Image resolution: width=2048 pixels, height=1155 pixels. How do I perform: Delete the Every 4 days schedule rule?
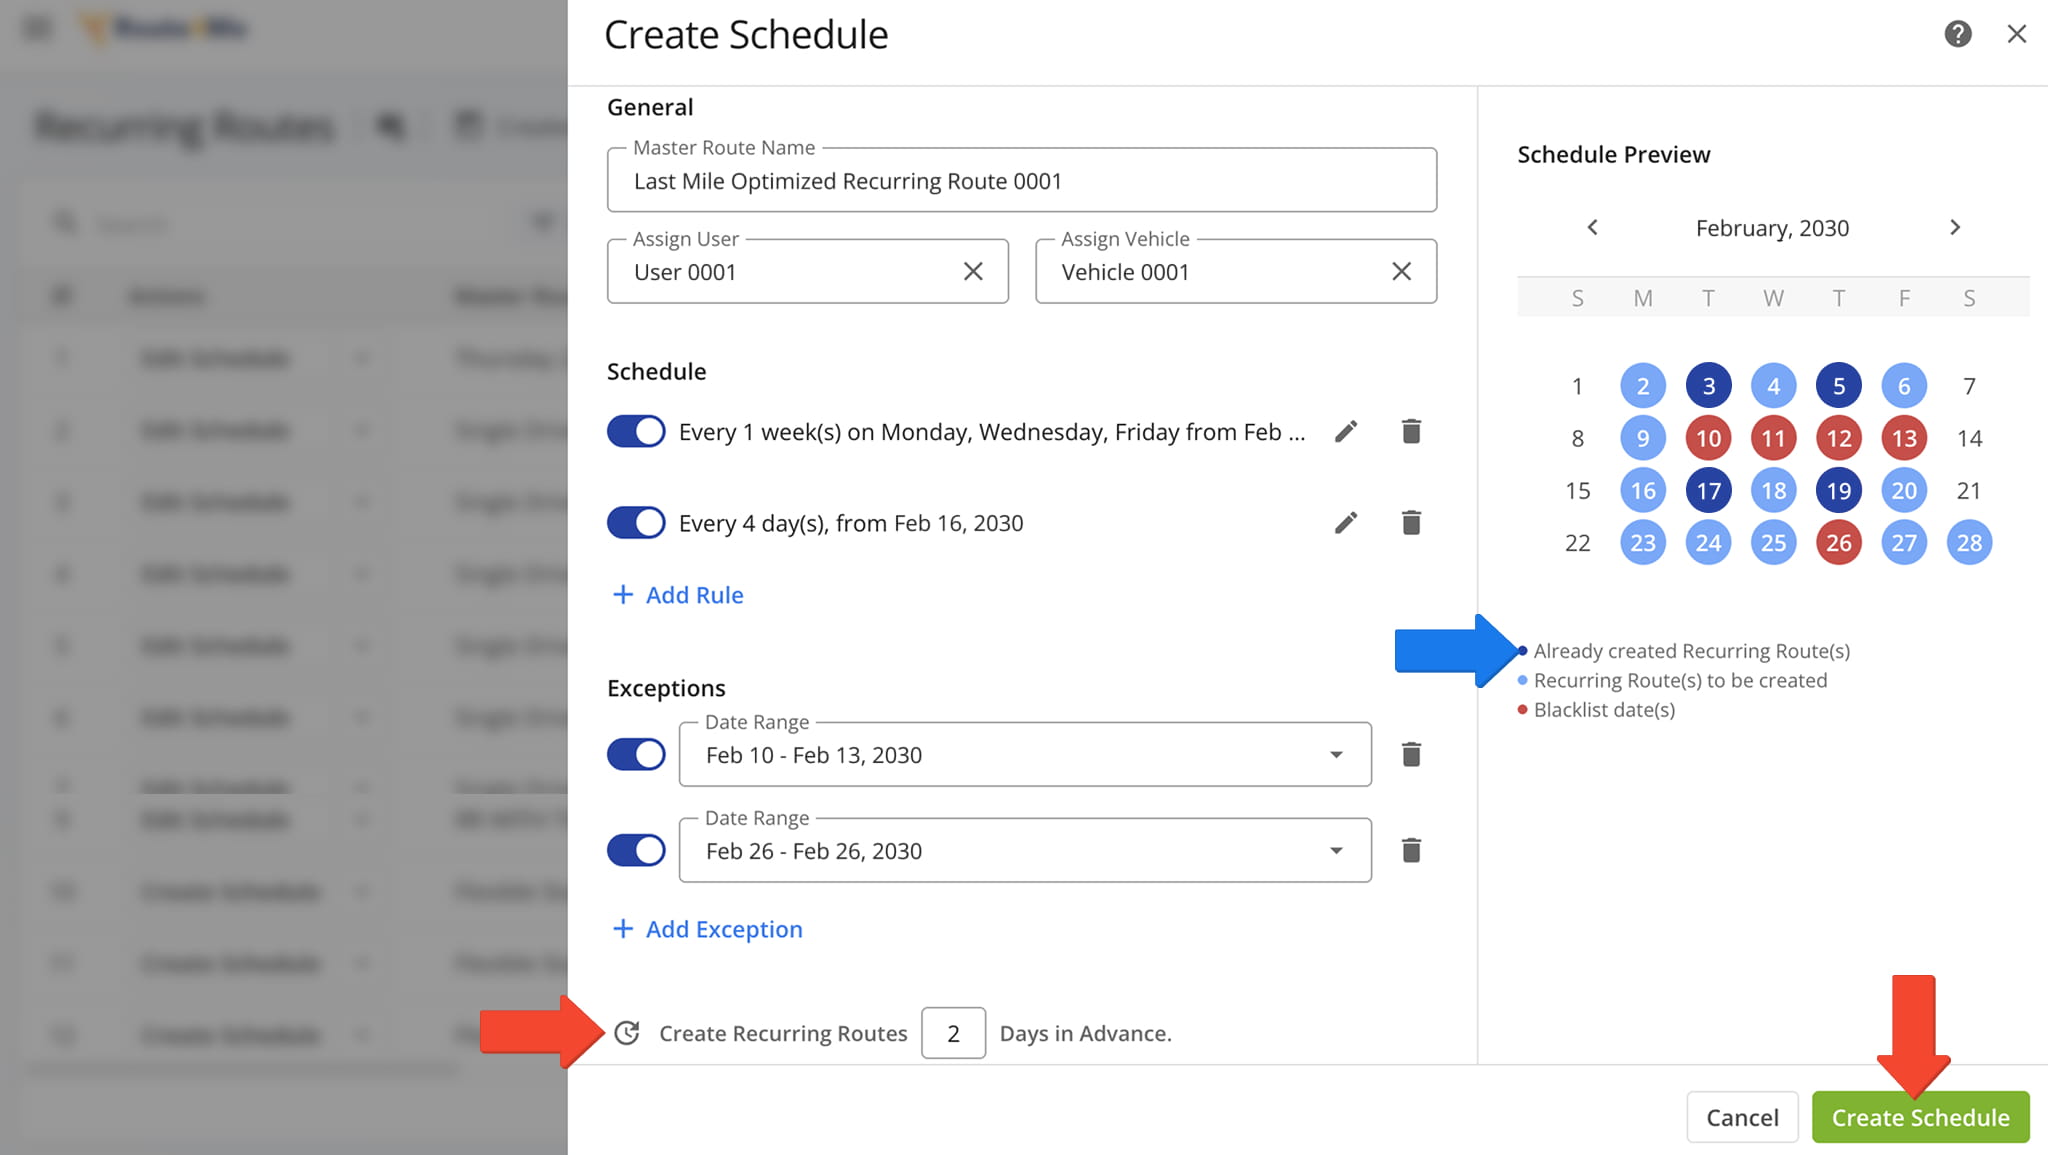coord(1411,522)
